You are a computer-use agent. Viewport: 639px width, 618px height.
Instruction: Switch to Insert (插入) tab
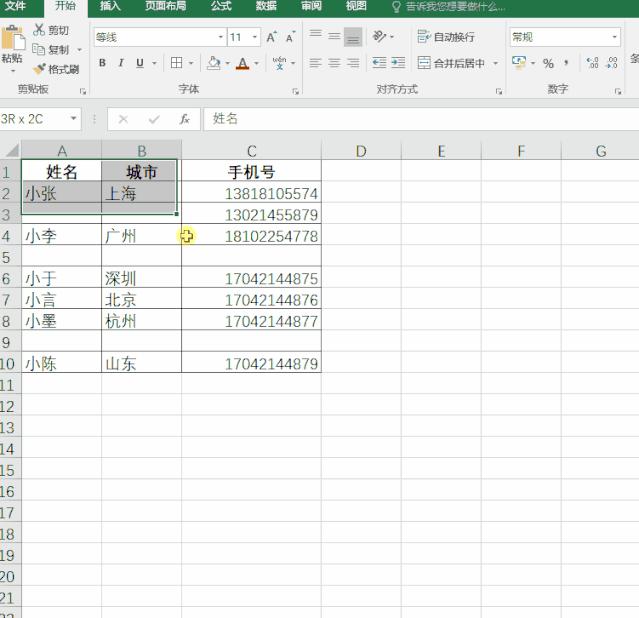click(x=110, y=6)
